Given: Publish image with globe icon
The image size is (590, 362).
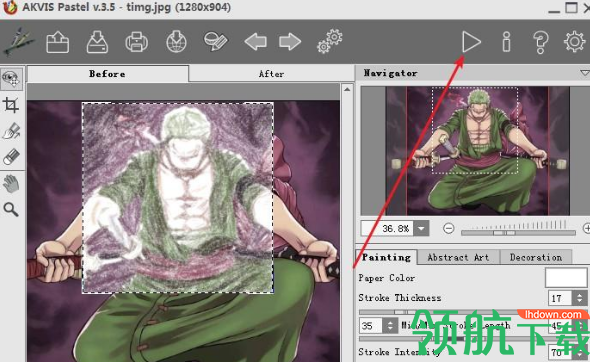Looking at the screenshot, I should tap(176, 41).
